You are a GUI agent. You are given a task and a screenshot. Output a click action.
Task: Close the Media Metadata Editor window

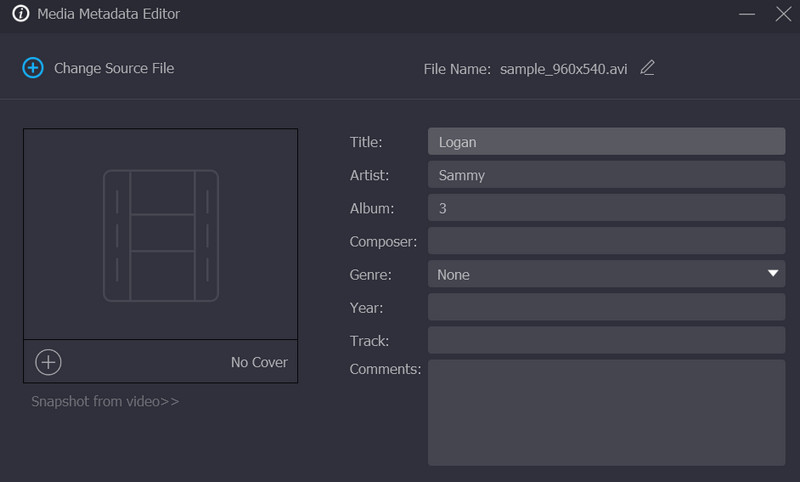point(783,15)
